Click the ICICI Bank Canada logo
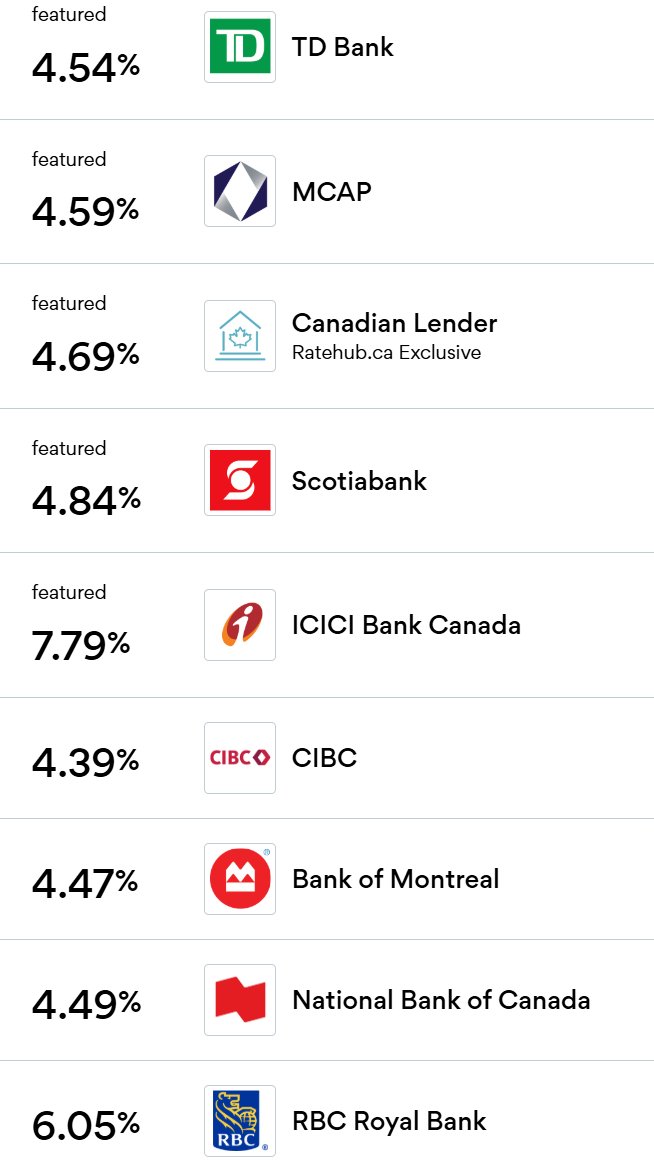Image resolution: width=654 pixels, height=1161 pixels. click(x=240, y=625)
